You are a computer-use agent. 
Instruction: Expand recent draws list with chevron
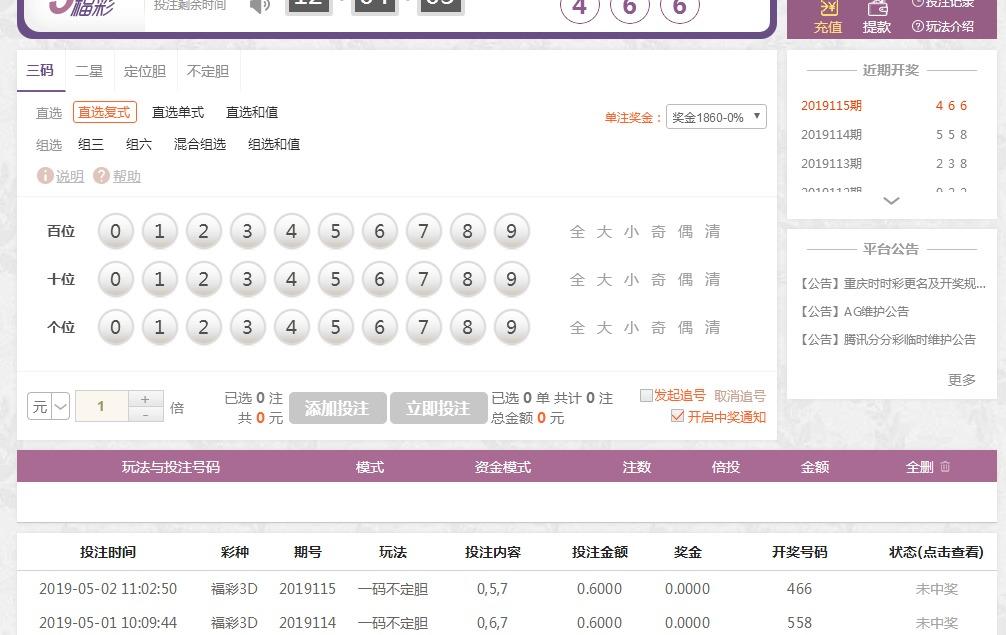[891, 201]
